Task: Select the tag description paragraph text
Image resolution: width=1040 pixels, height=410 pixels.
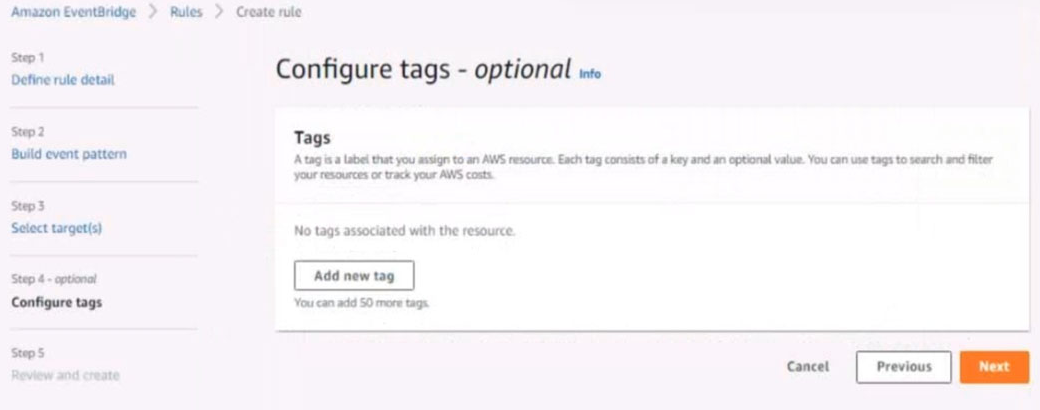Action: (643, 169)
